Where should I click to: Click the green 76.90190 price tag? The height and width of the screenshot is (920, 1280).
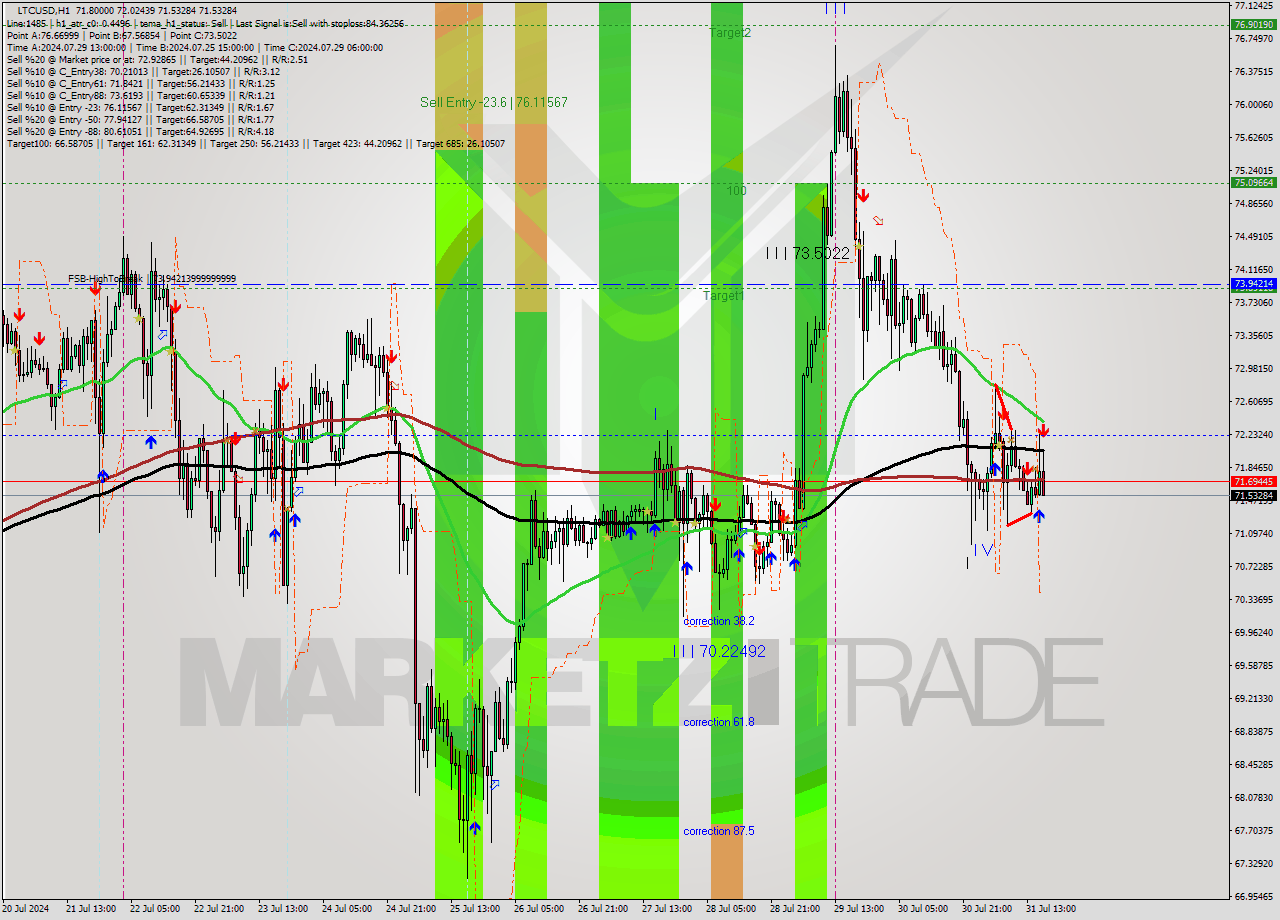click(x=1253, y=24)
